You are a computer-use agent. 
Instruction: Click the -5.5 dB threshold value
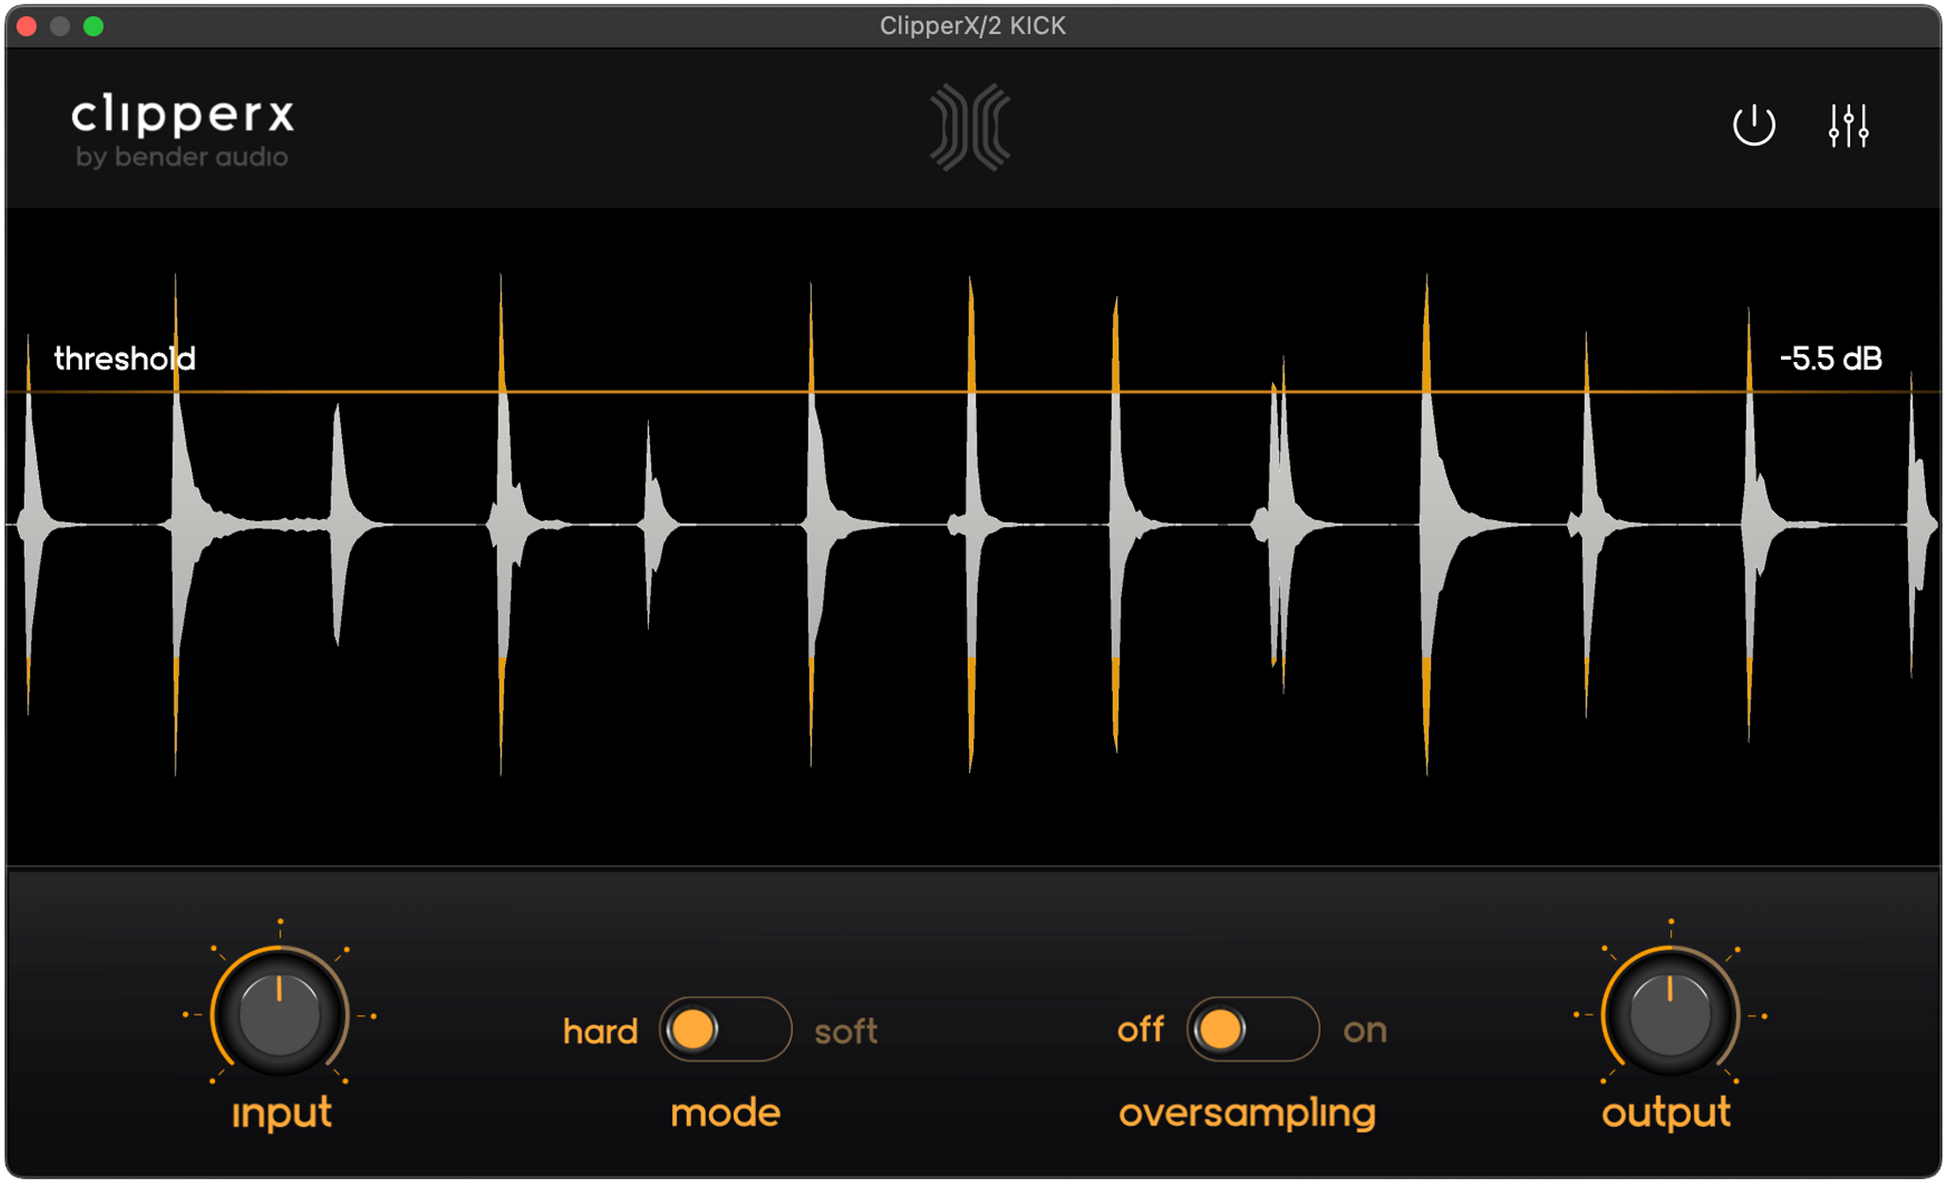click(1831, 358)
